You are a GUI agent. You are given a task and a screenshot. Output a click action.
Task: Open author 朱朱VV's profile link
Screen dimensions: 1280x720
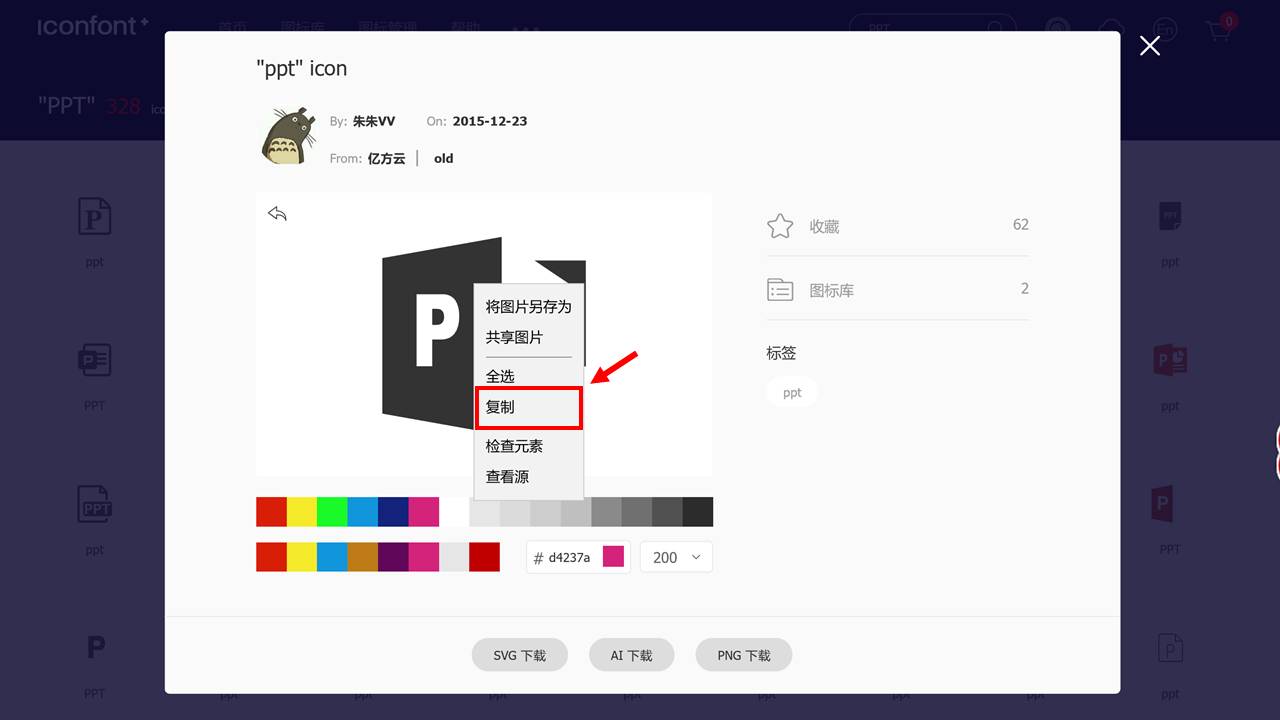[373, 121]
